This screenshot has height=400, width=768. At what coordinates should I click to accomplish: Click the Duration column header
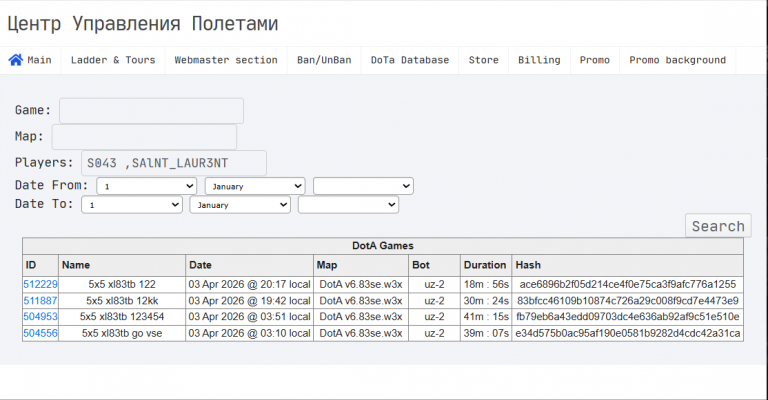click(x=486, y=265)
